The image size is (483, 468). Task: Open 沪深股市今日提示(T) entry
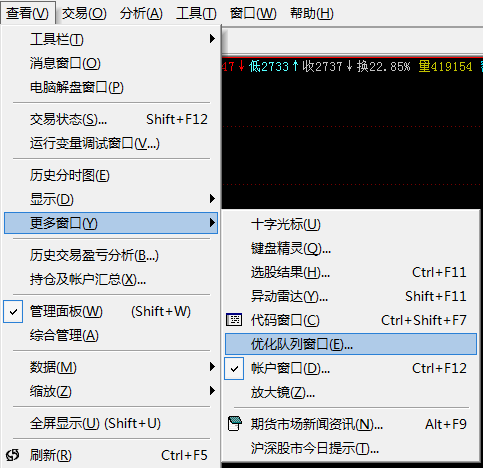click(x=351, y=448)
